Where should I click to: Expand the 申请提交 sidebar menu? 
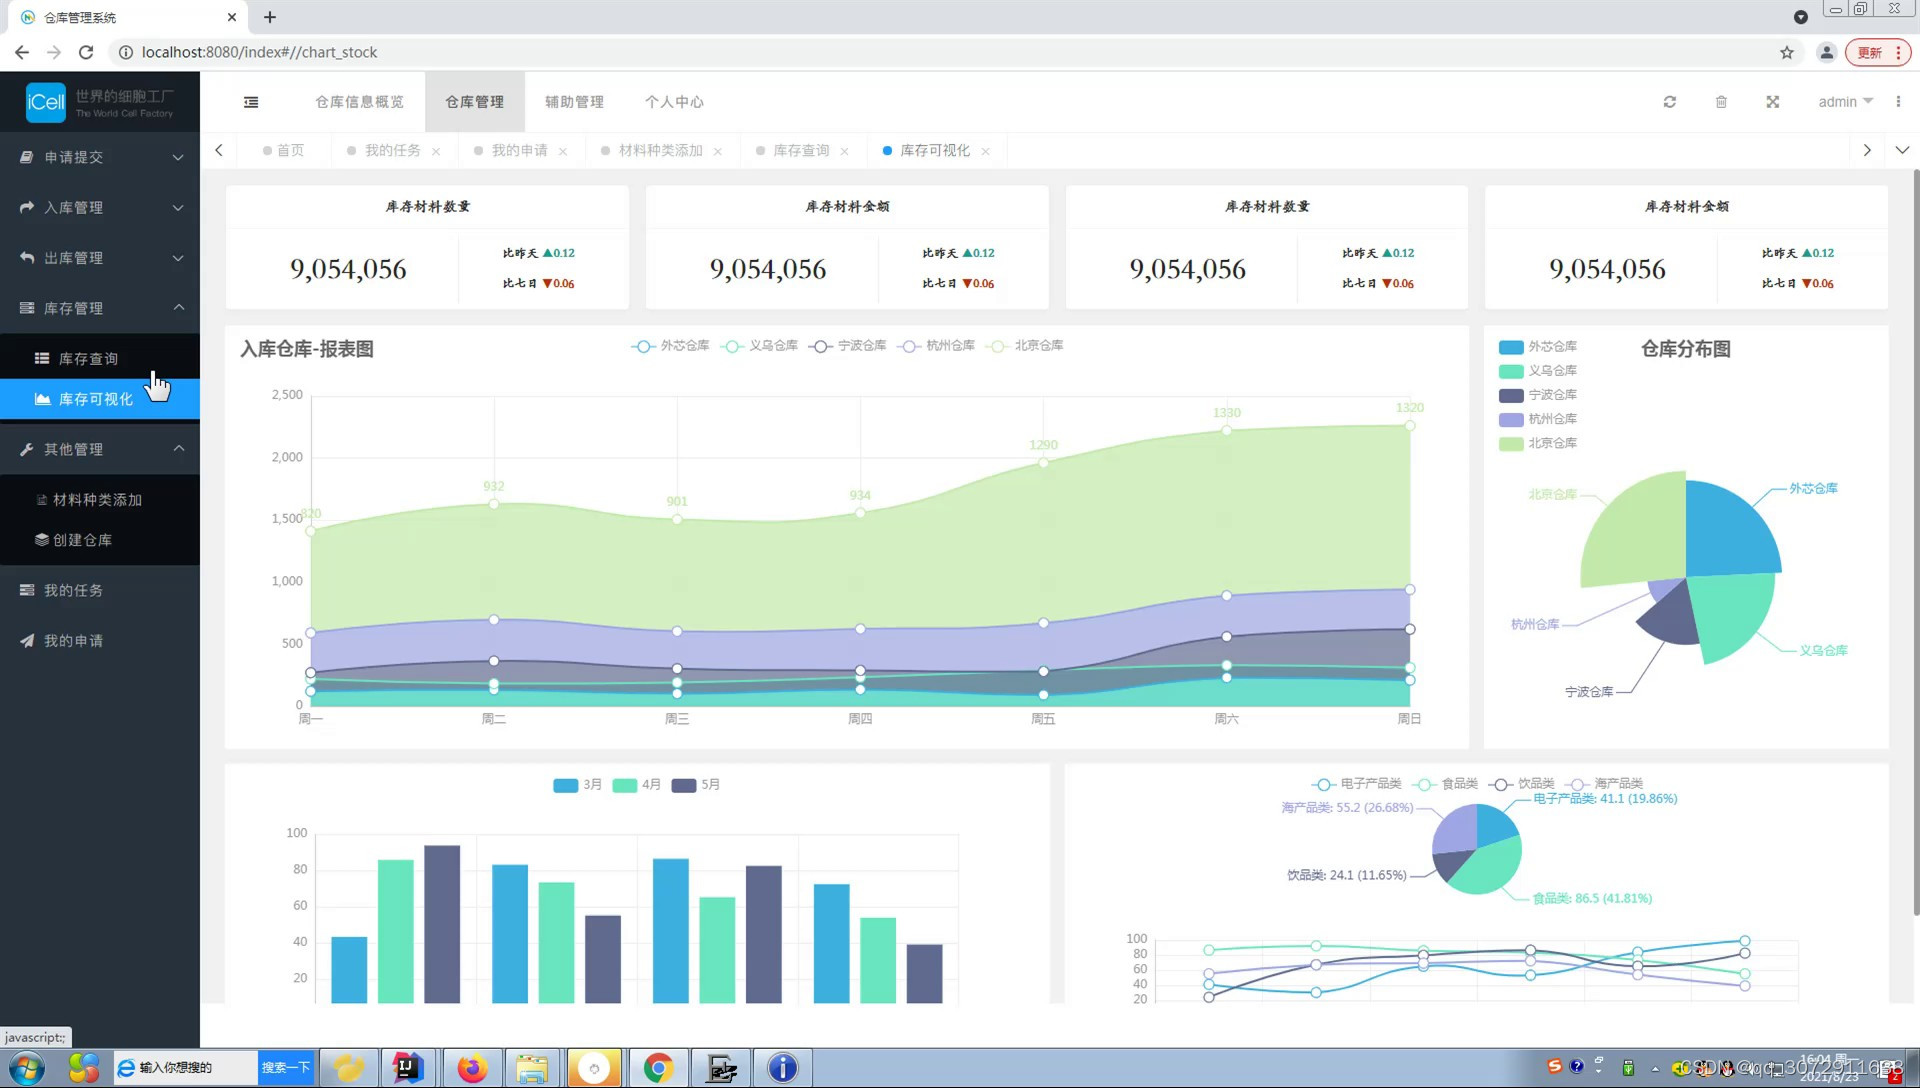(100, 157)
